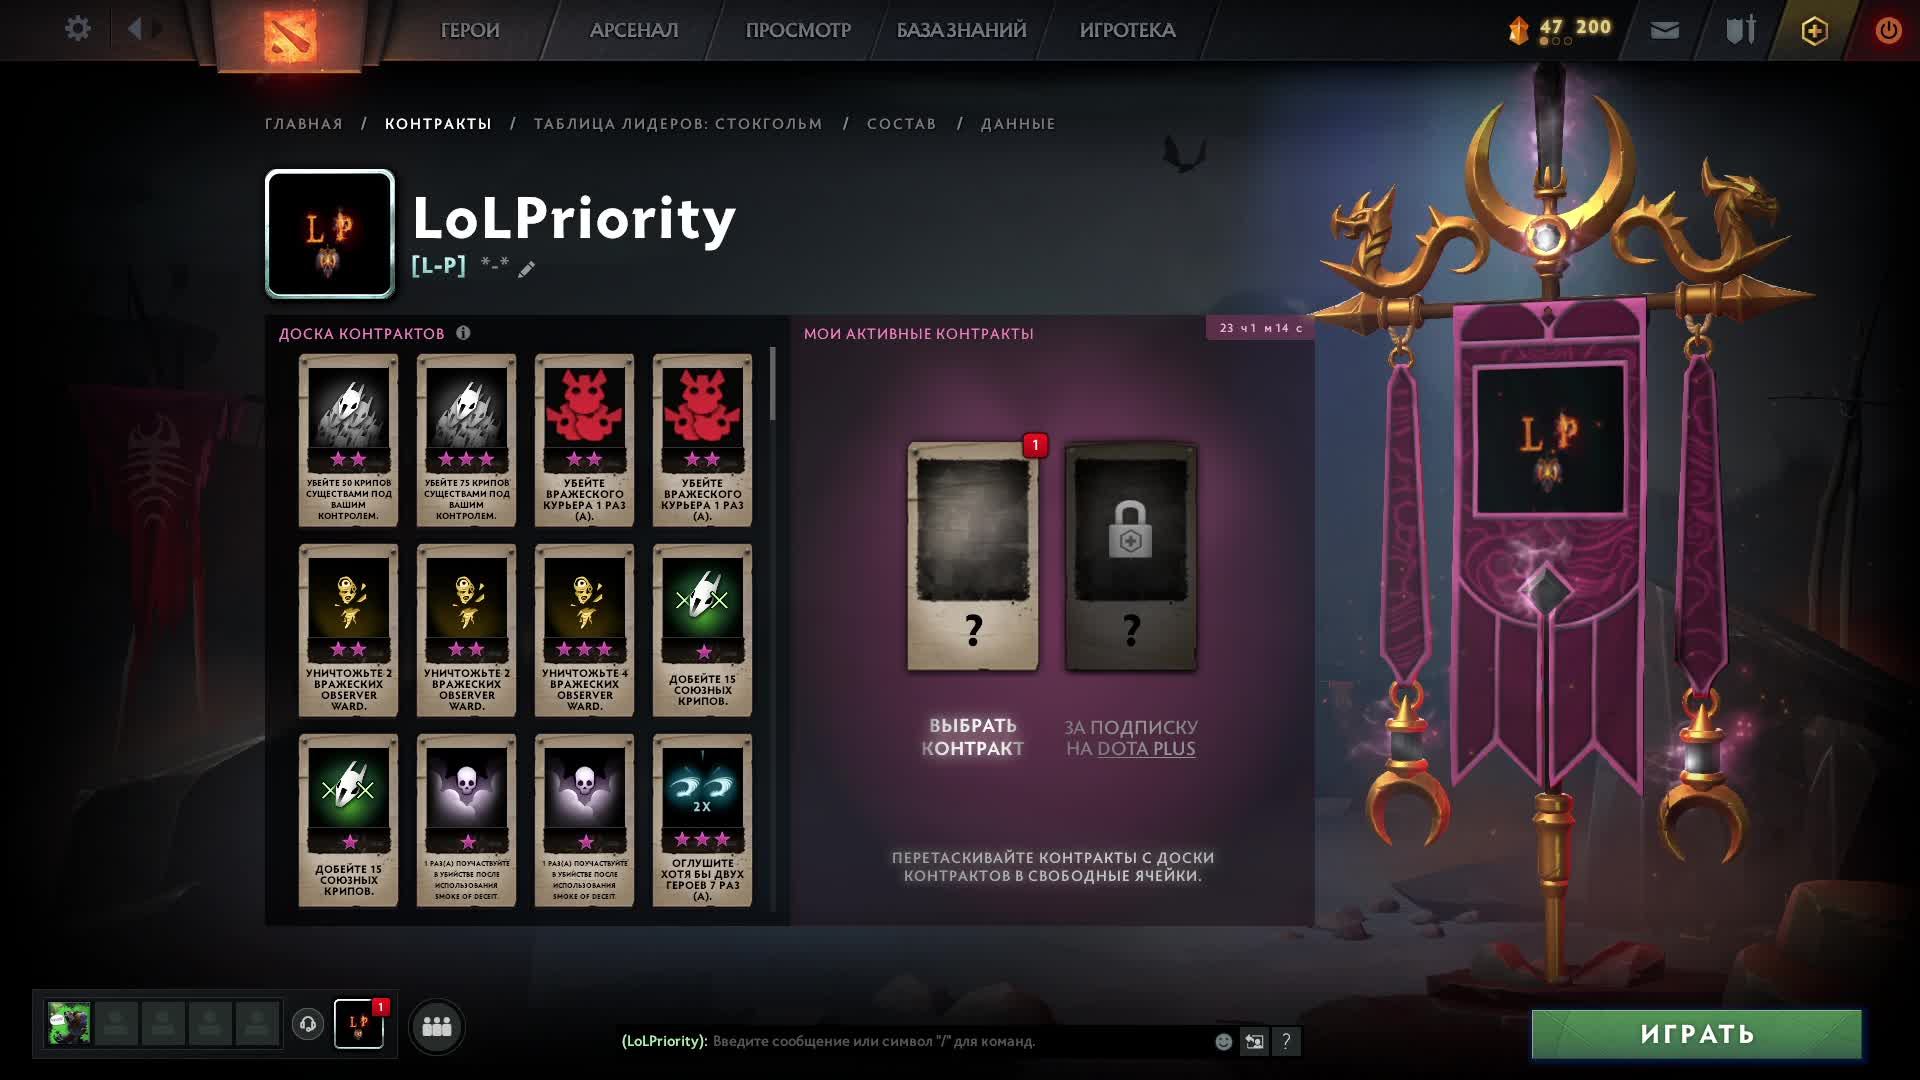1920x1080 pixels.
Task: Select the empty ВЫБРАТЬ КОНТРАКТ slot
Action: coord(972,557)
